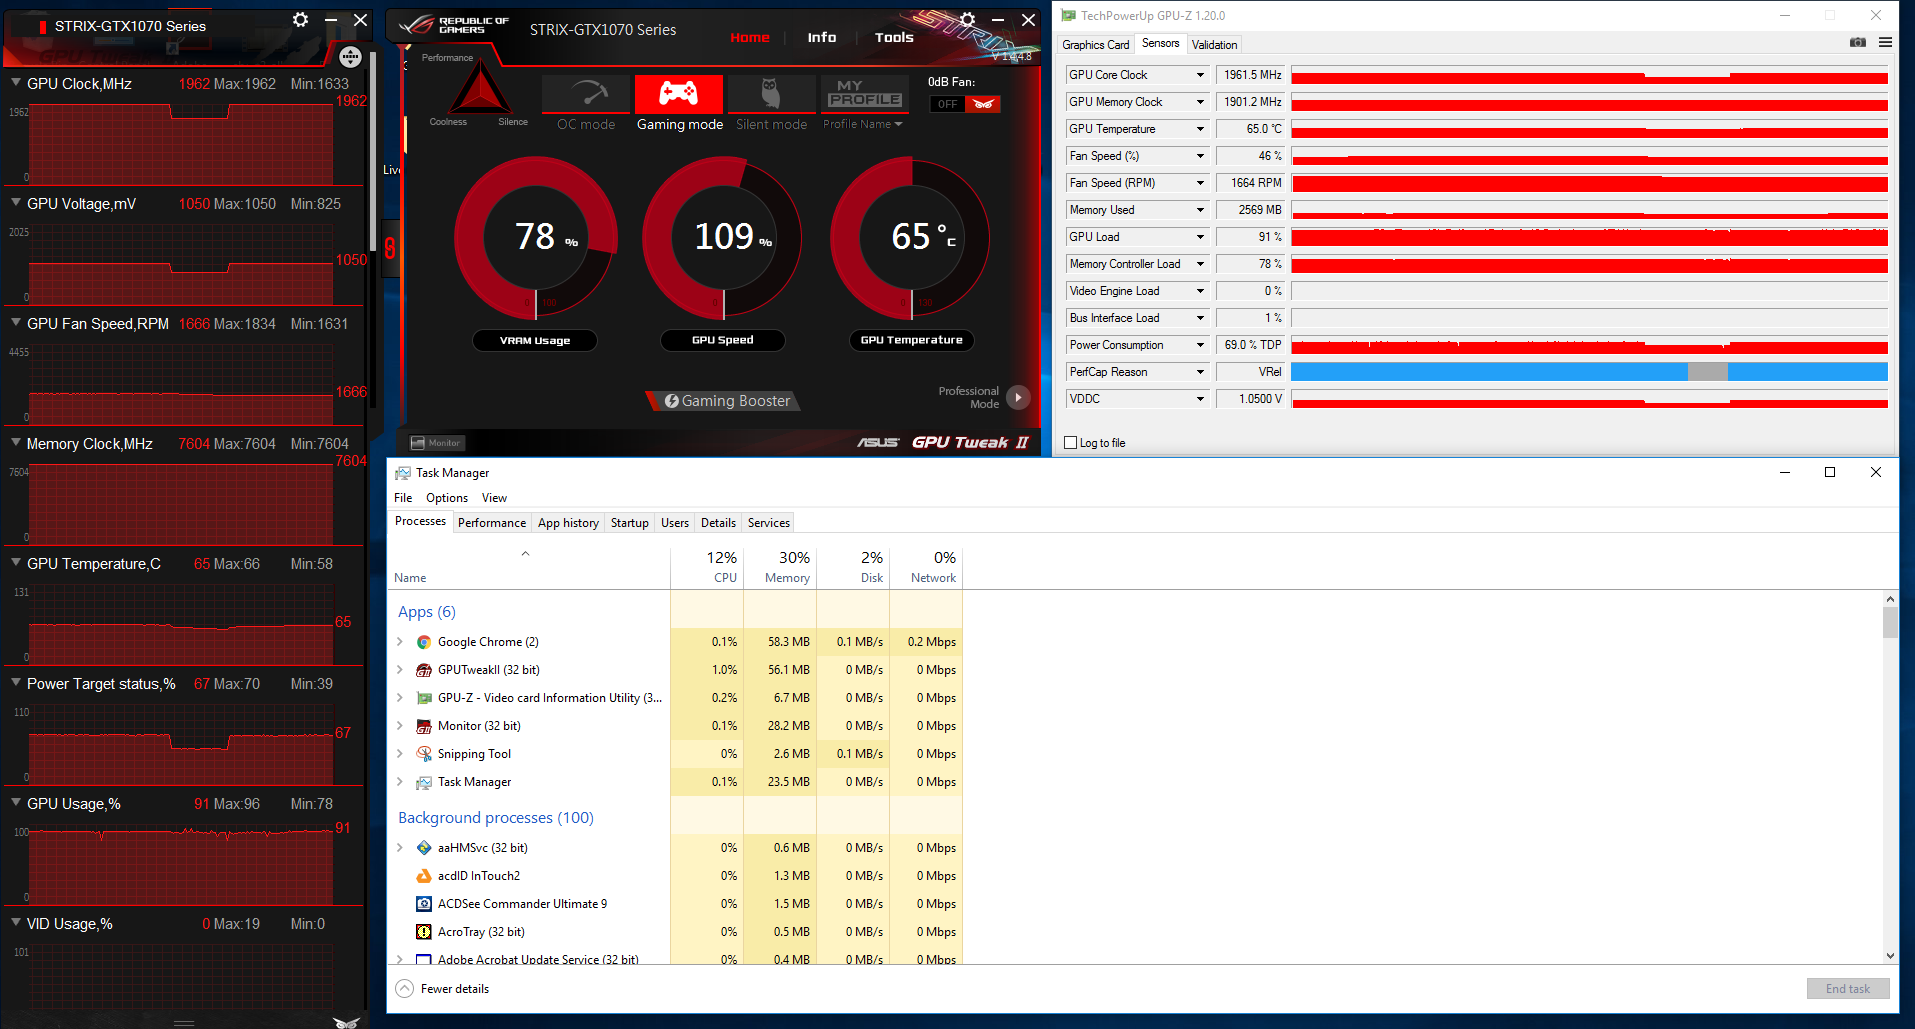The image size is (1915, 1029).
Task: Click the VRAM Usage label button
Action: 535,340
